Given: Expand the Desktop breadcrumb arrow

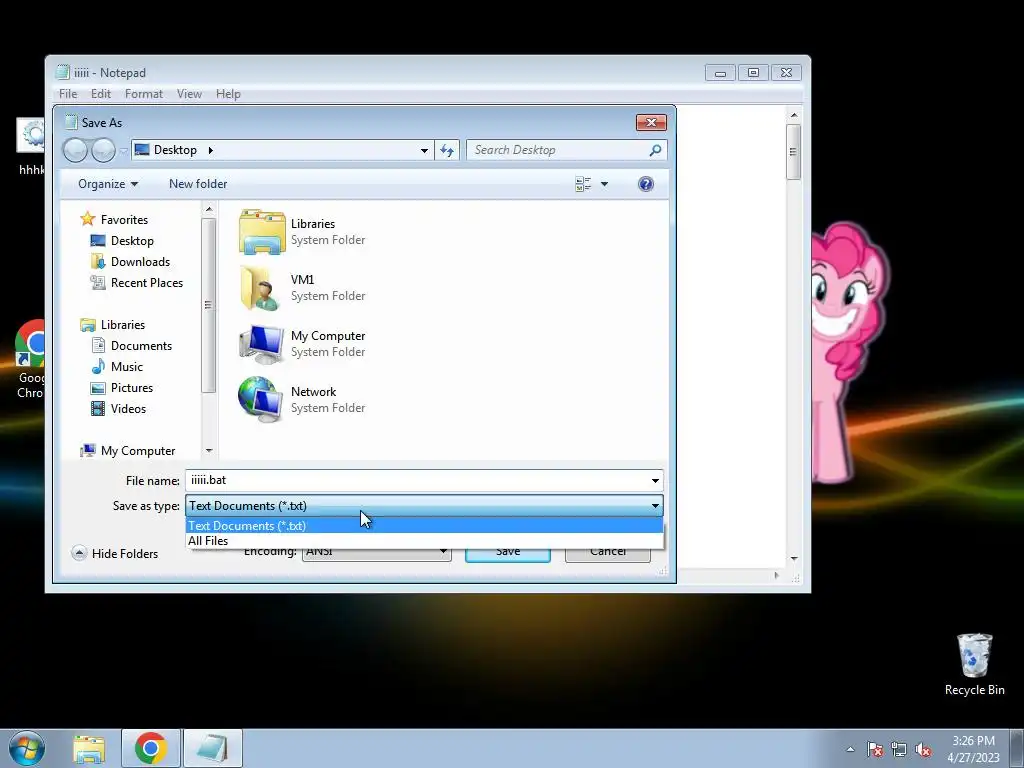Looking at the screenshot, I should [x=210, y=150].
